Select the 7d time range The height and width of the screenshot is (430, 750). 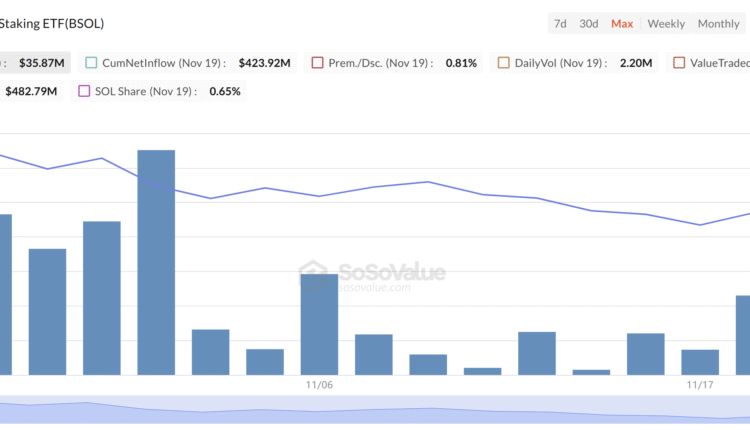tap(560, 24)
